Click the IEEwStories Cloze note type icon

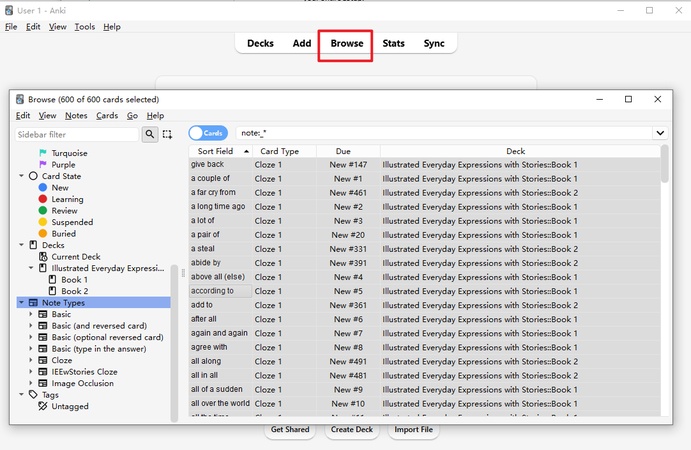tap(43, 372)
